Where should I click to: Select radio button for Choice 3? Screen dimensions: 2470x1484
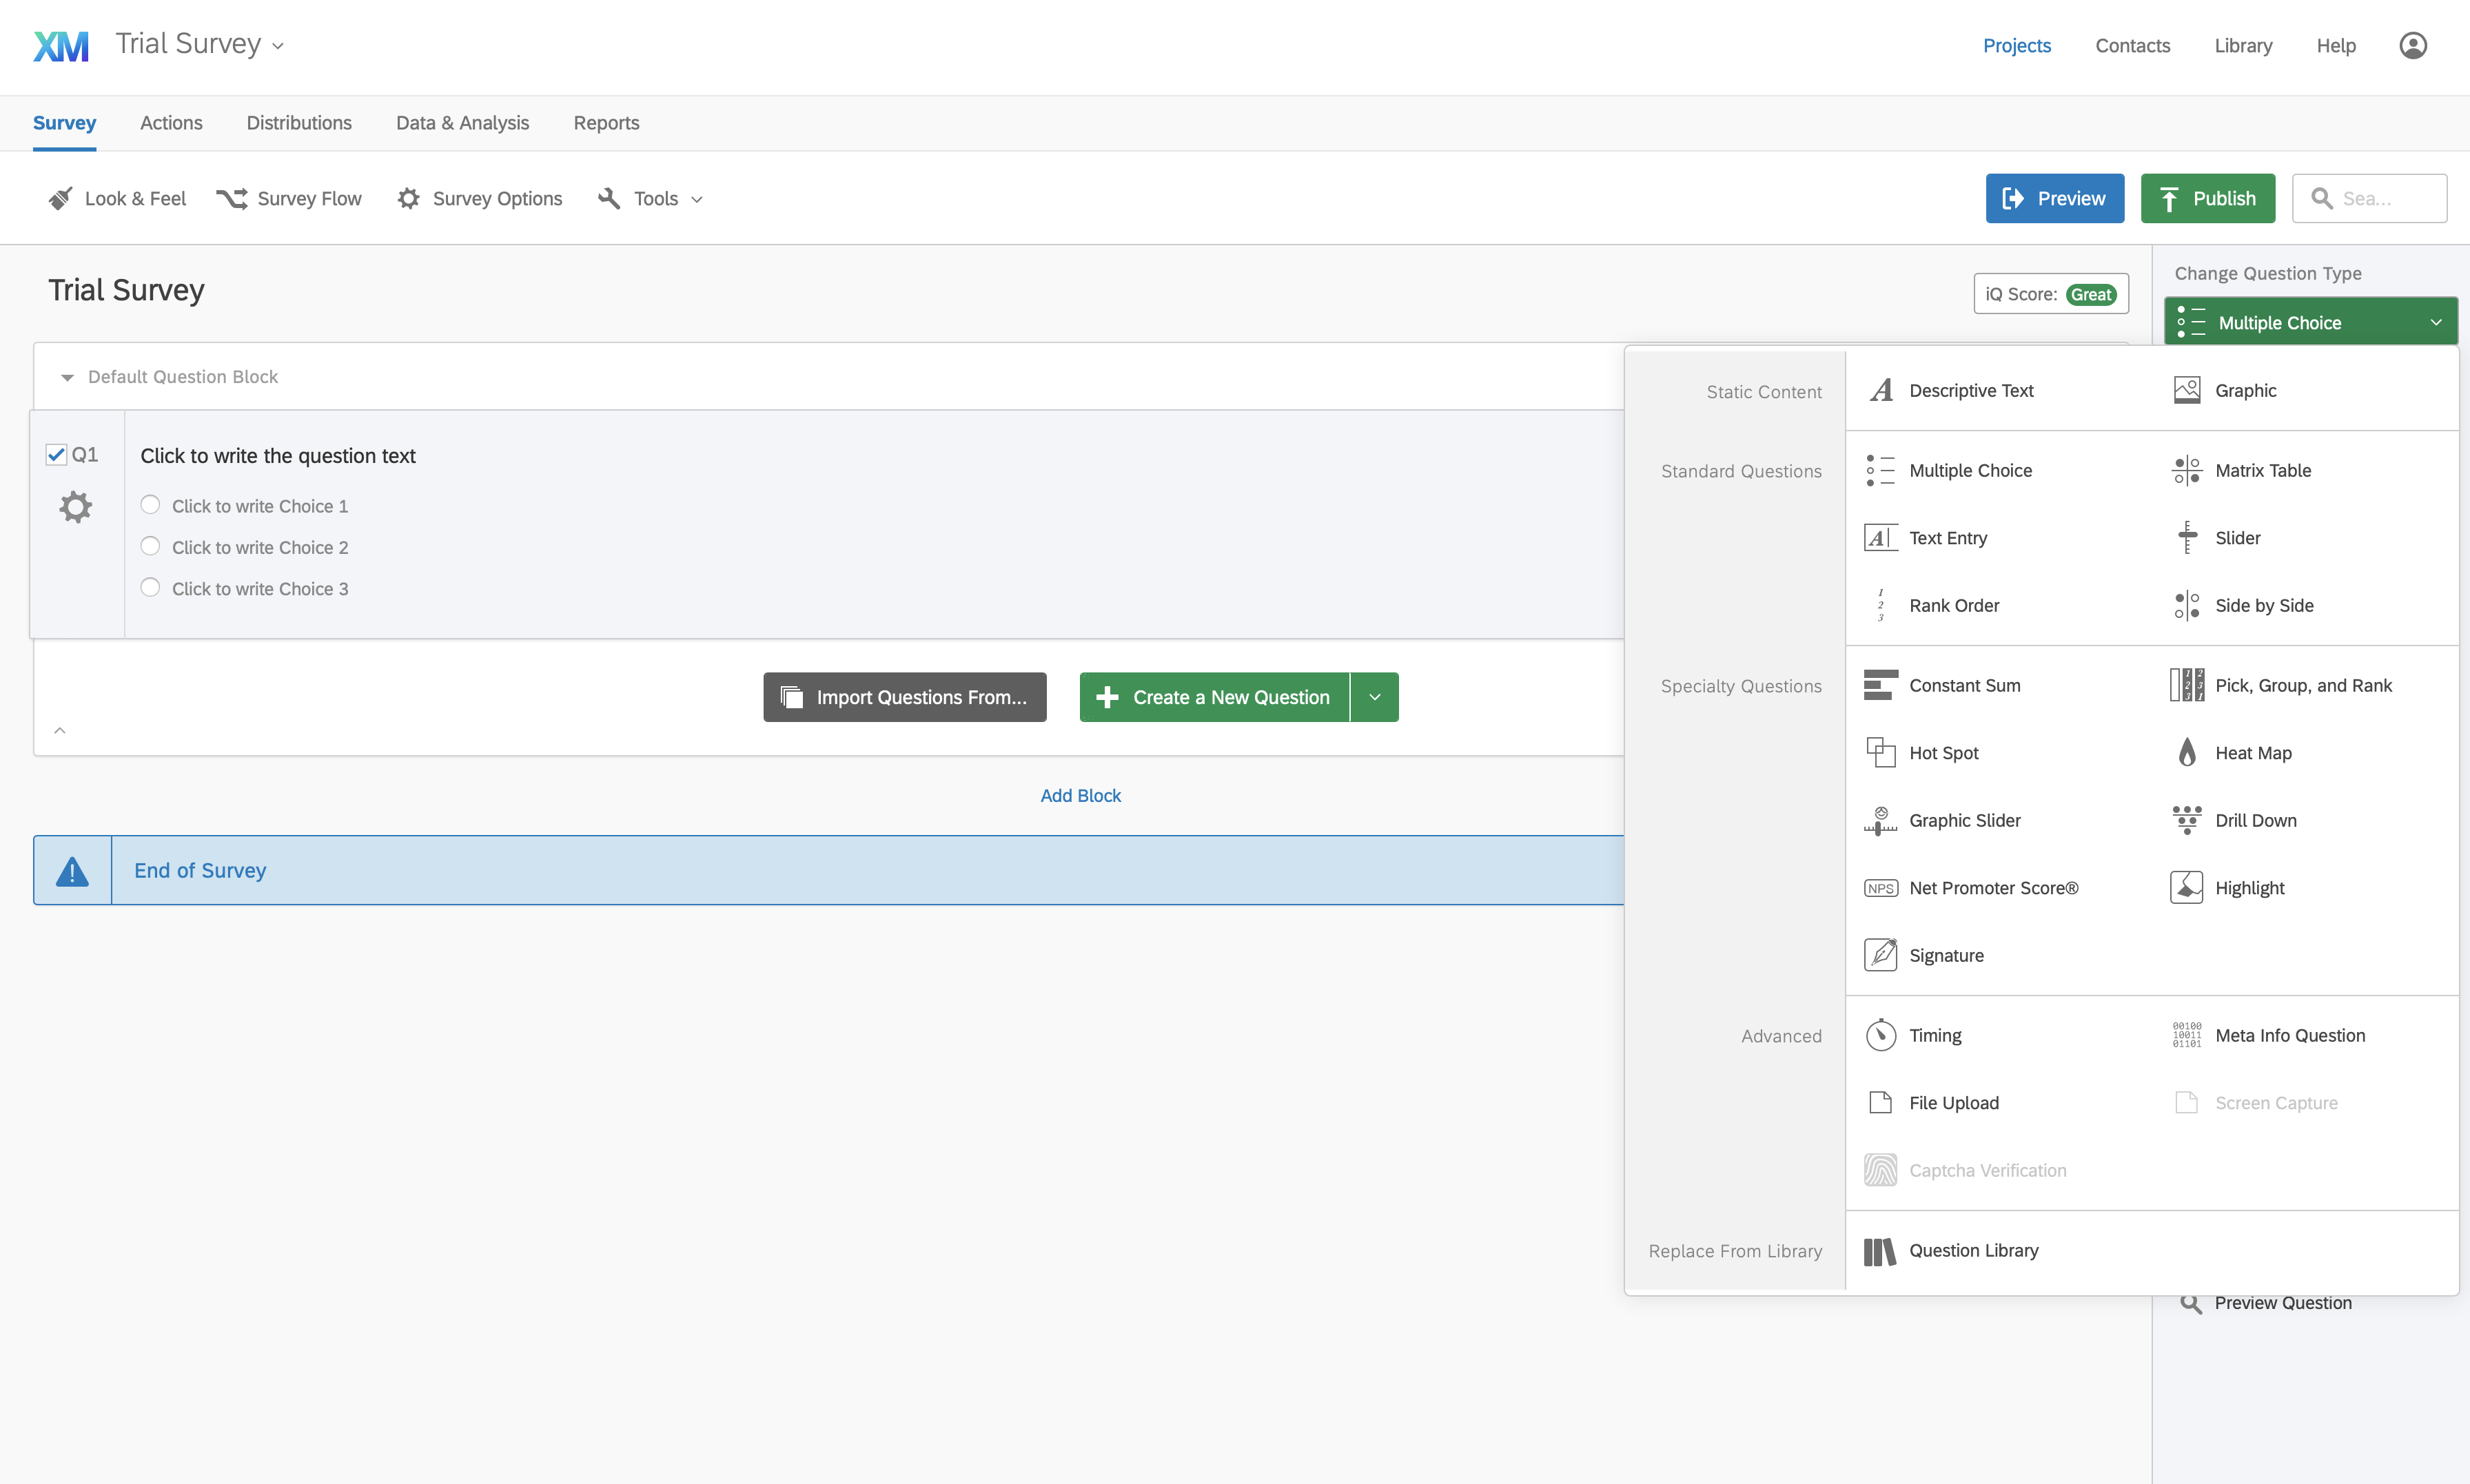[150, 588]
